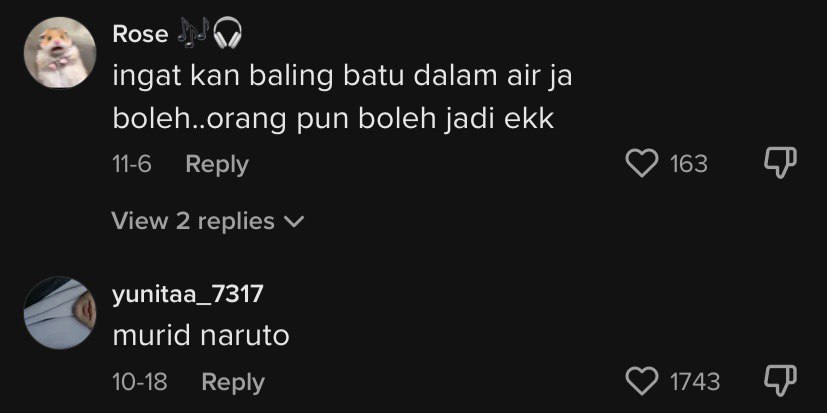This screenshot has height=413, width=827.
Task: Click the 1743 like count
Action: click(695, 382)
